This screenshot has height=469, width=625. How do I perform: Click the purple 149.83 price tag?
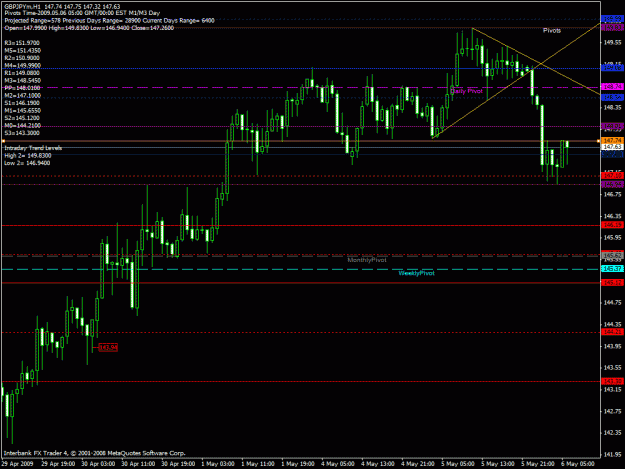[x=612, y=27]
